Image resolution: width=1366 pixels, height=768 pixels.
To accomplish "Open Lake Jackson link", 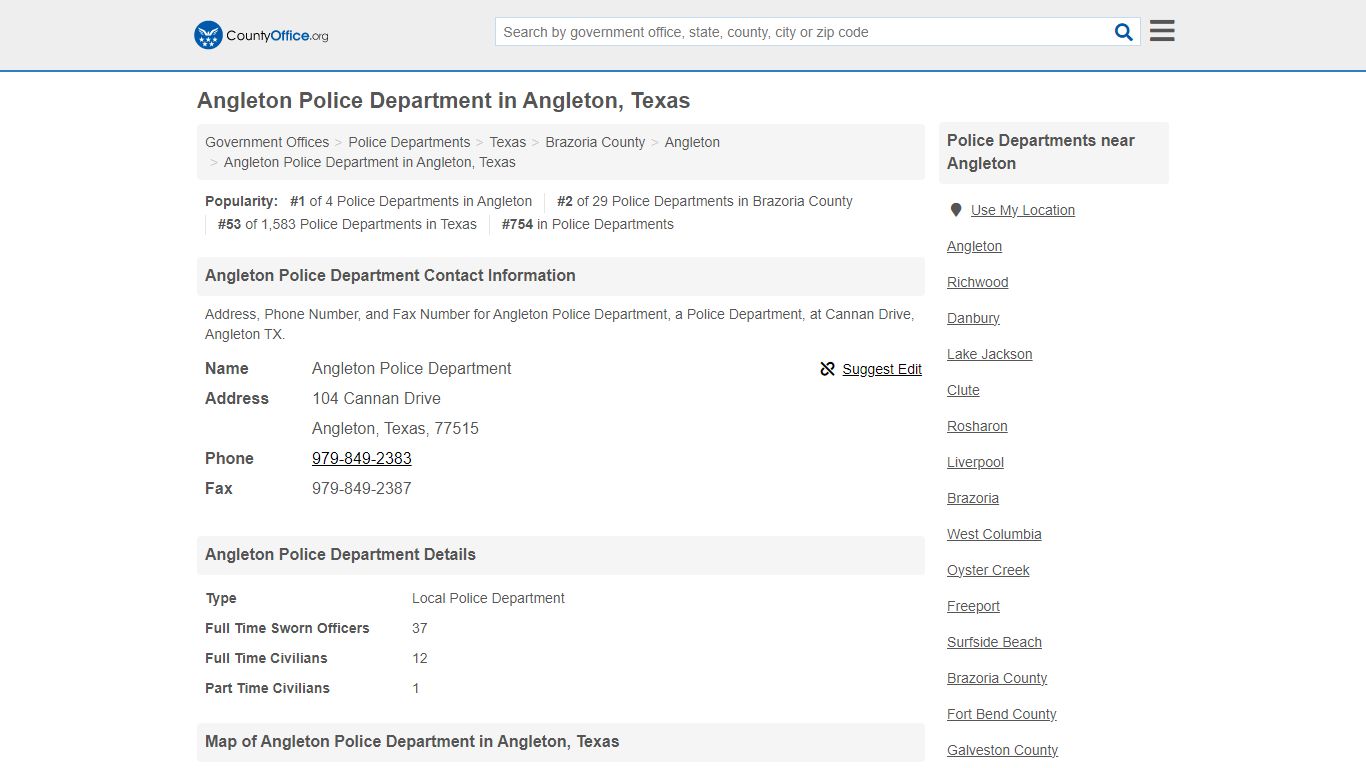I will click(990, 354).
